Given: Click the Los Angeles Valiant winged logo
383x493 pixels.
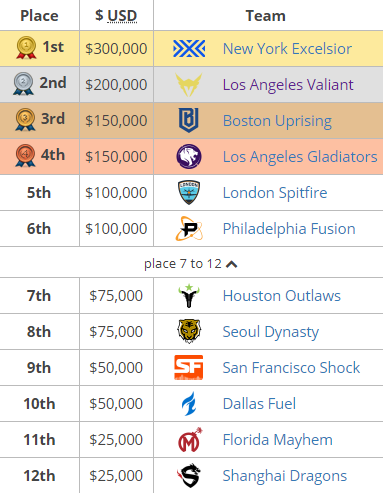Looking at the screenshot, I should point(189,85).
